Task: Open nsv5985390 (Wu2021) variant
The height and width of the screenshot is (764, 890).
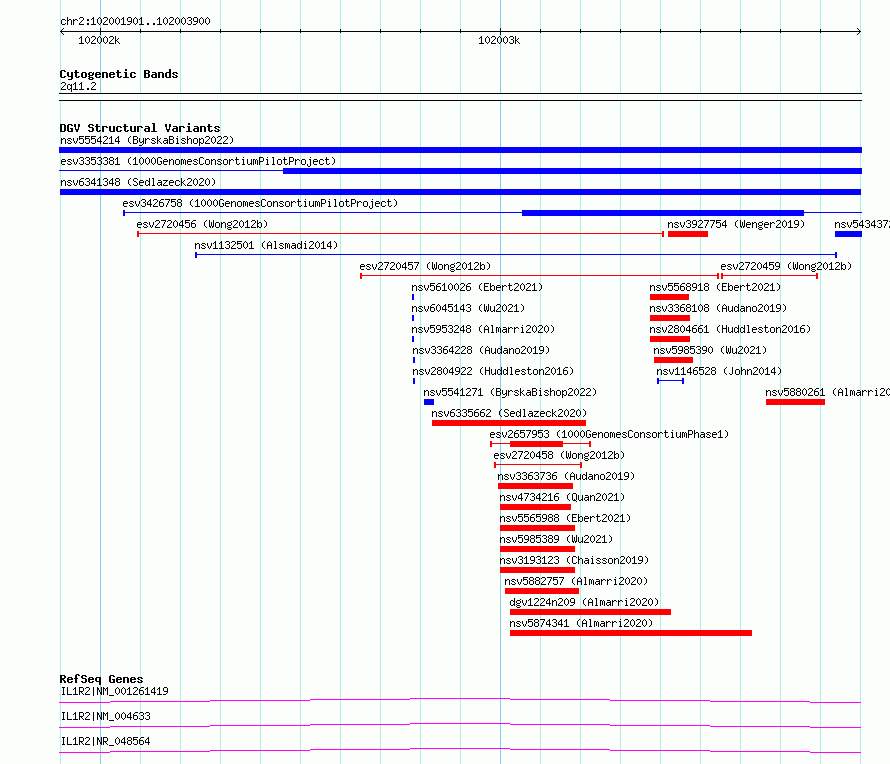Action: (x=710, y=350)
